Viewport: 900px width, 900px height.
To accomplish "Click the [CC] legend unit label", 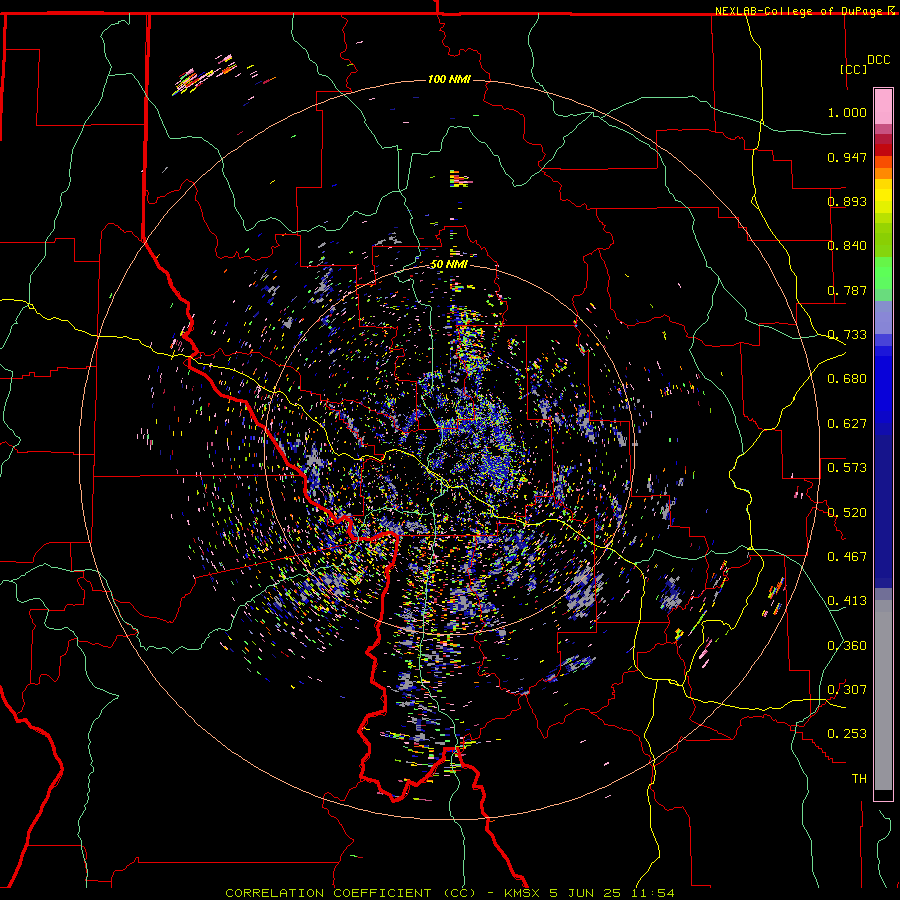I will [x=853, y=69].
